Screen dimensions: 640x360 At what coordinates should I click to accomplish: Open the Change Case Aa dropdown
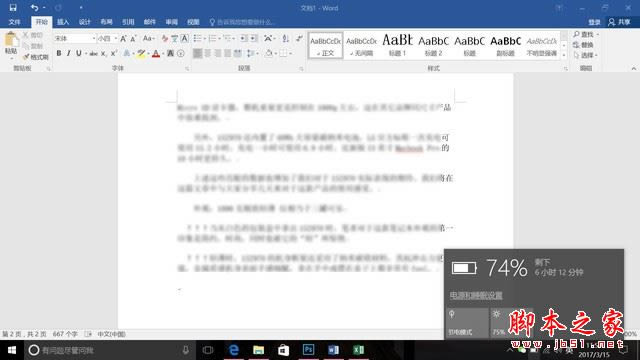148,38
